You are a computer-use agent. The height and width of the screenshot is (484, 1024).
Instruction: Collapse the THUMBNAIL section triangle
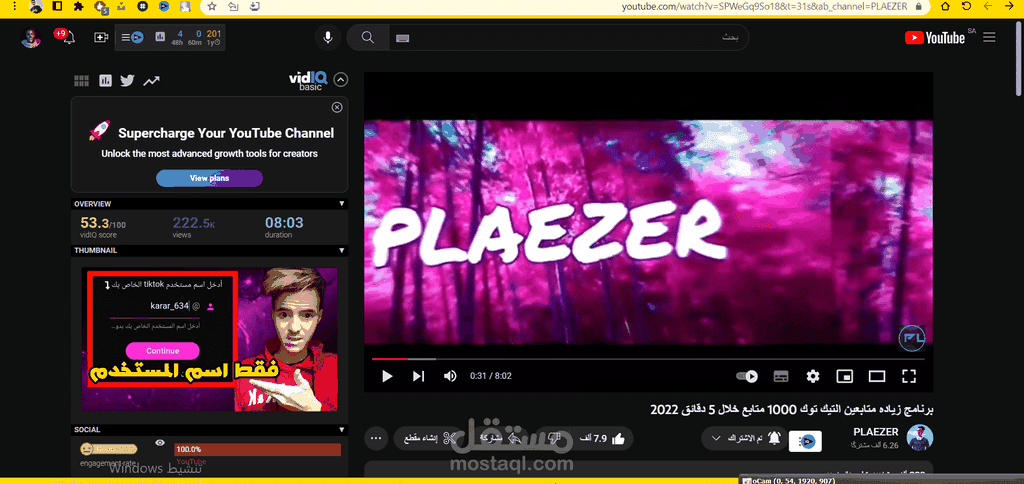click(x=341, y=250)
